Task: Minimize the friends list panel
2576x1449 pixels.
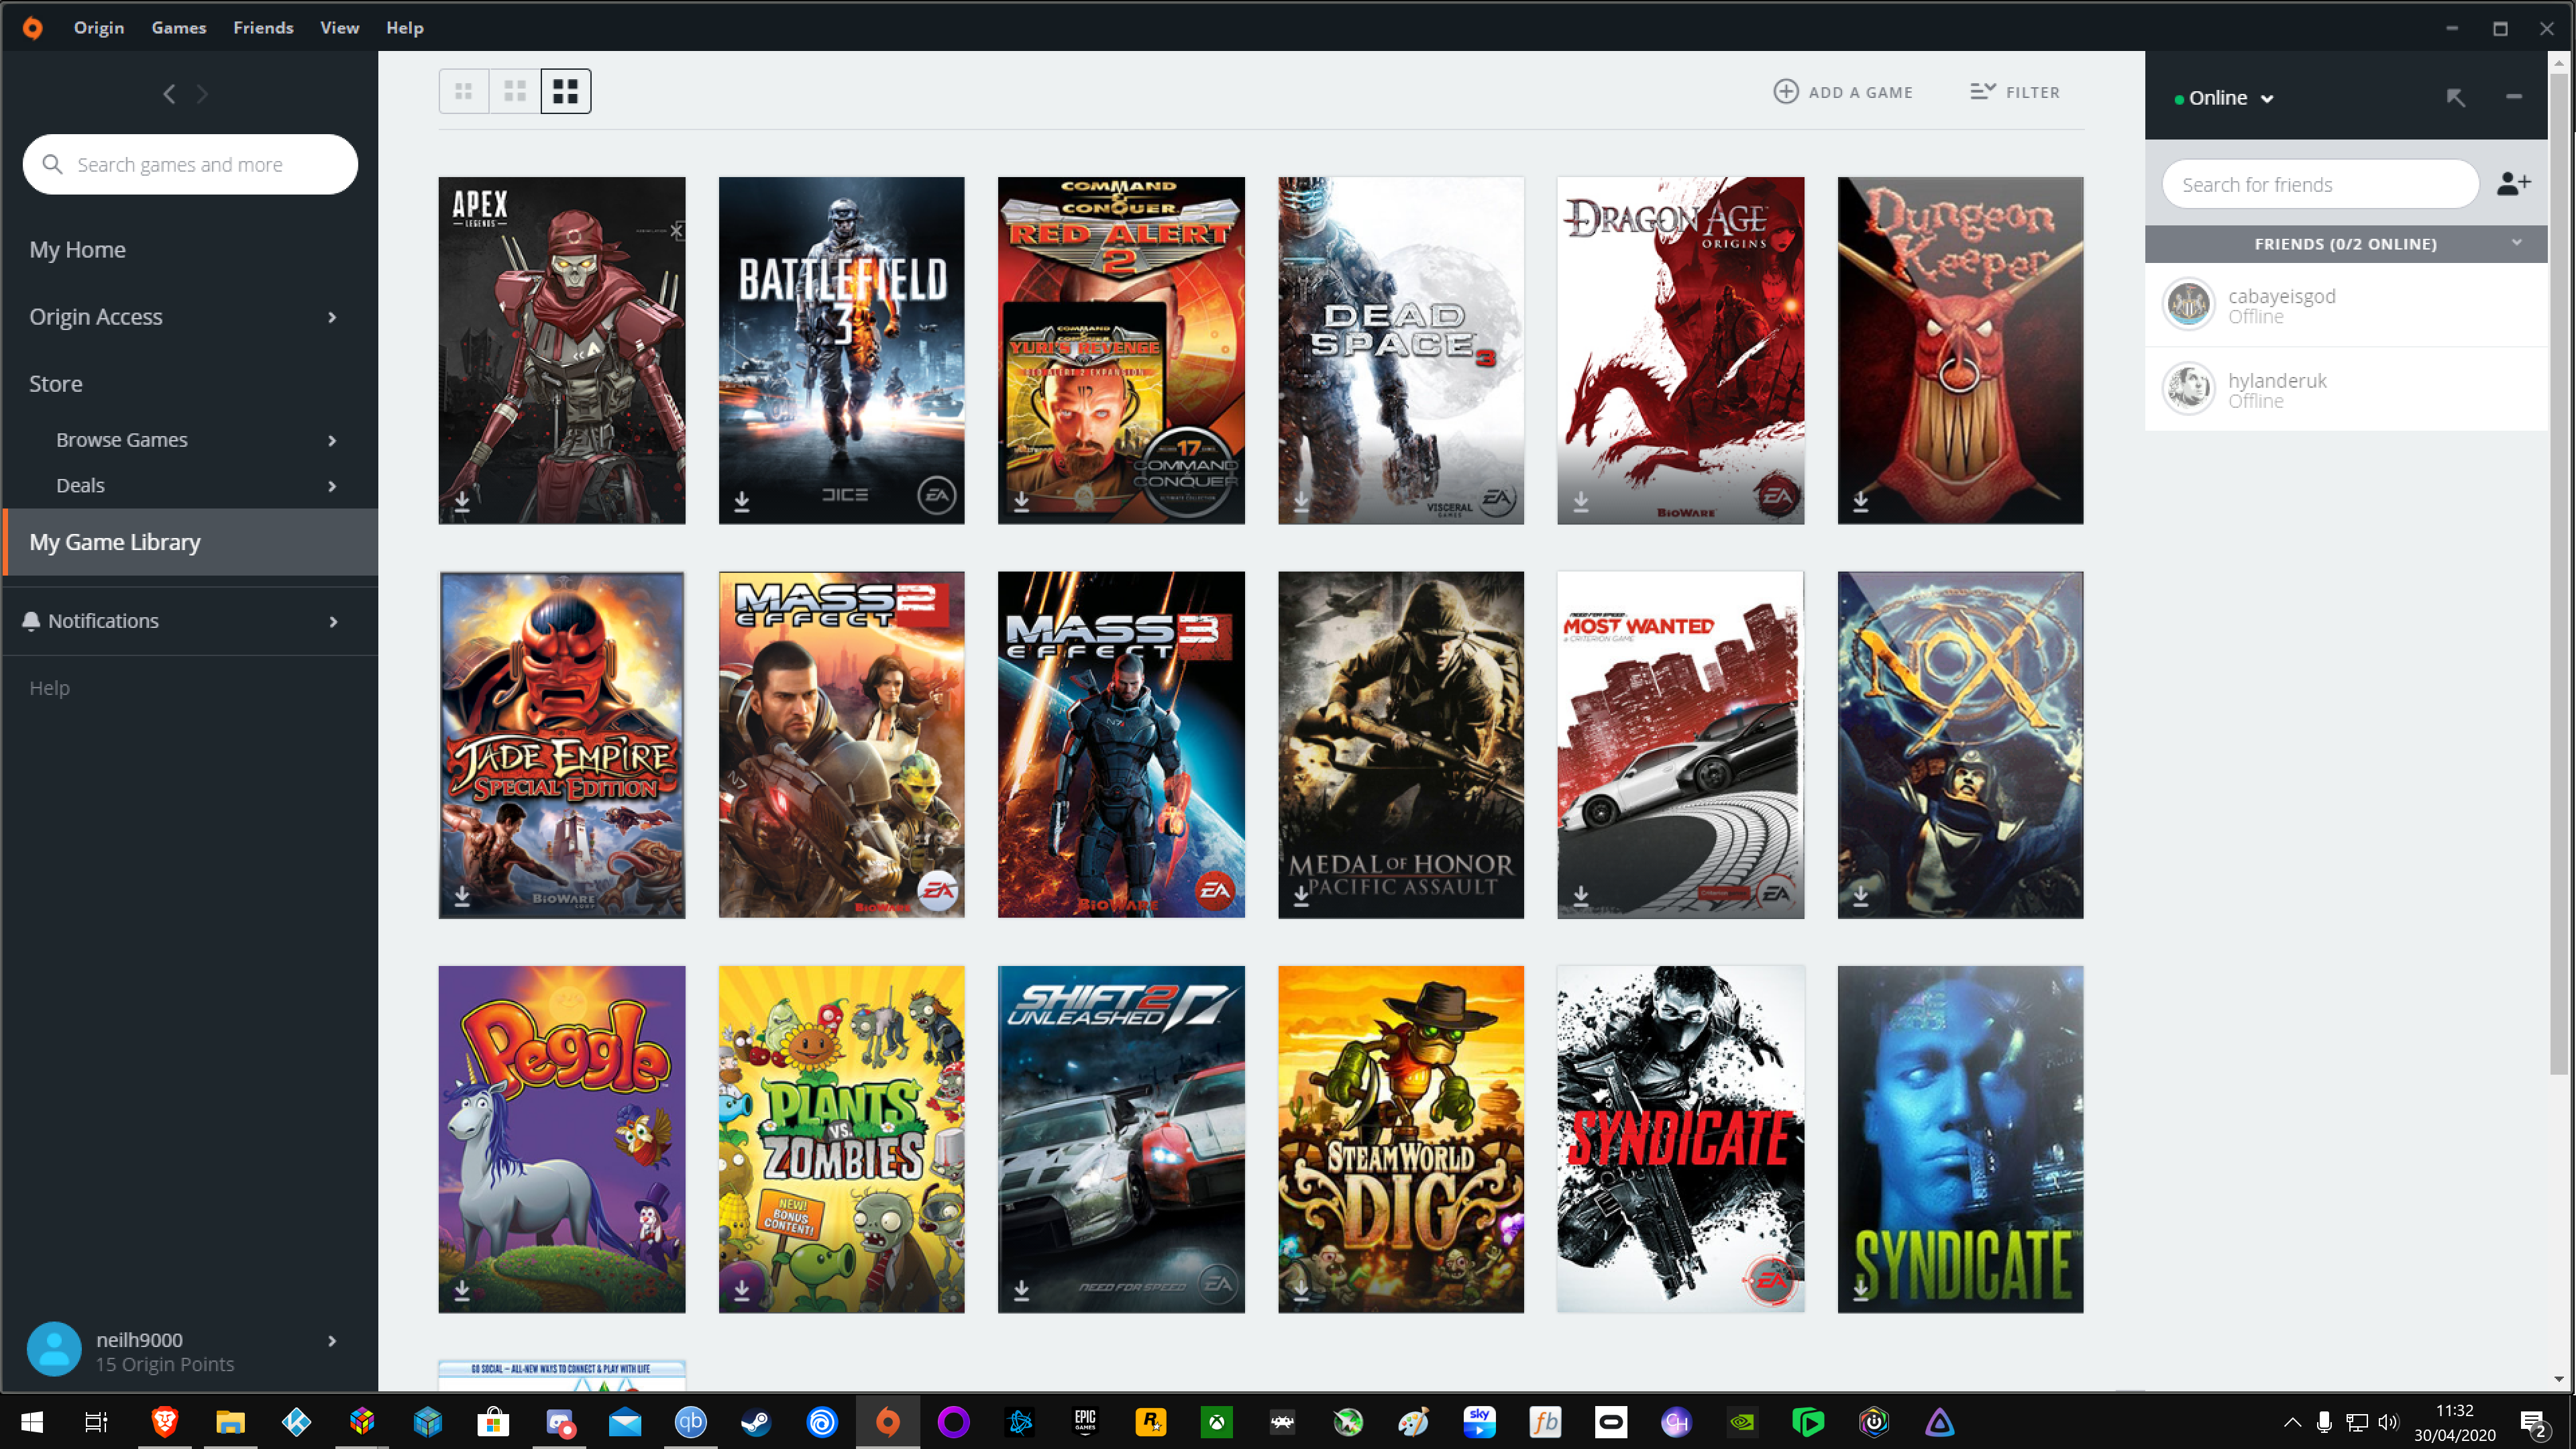Action: (x=2513, y=96)
